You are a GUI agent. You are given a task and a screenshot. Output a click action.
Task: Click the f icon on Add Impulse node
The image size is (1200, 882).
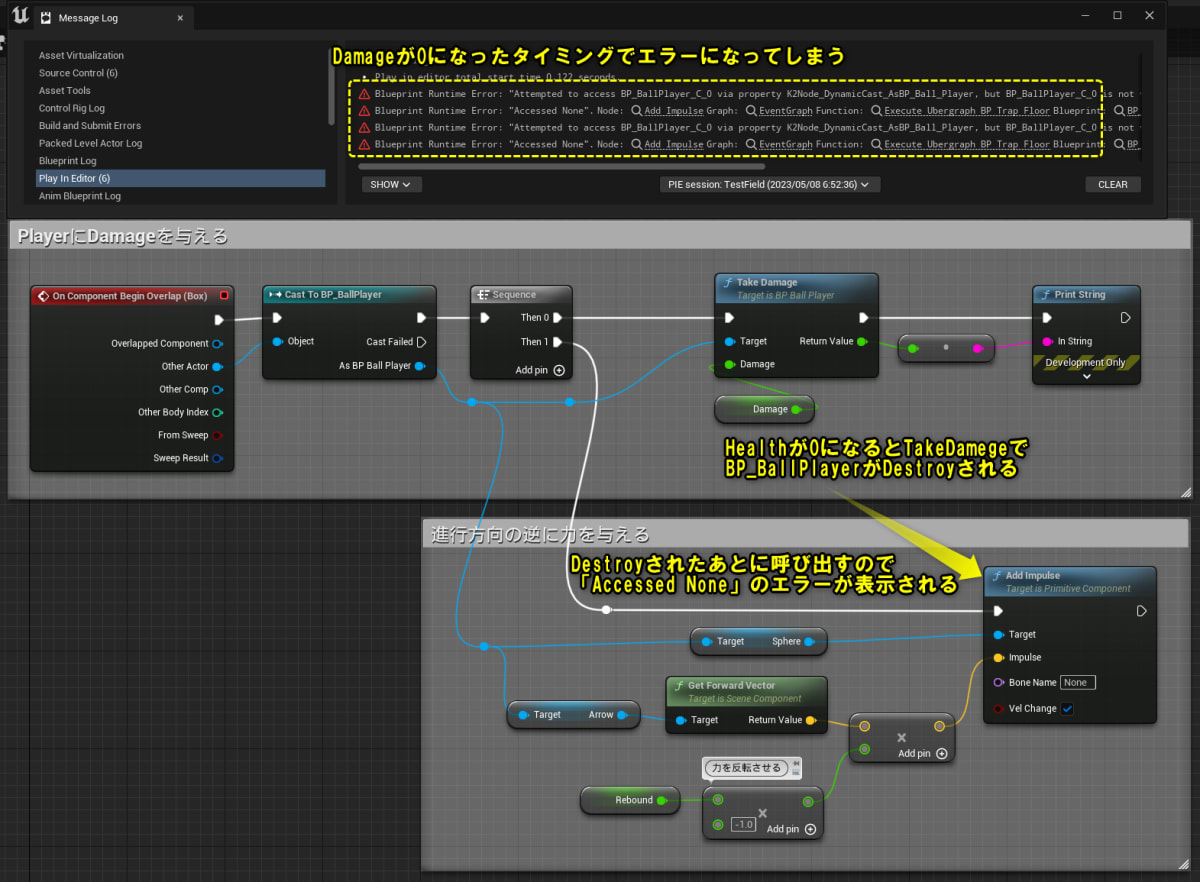coord(996,575)
